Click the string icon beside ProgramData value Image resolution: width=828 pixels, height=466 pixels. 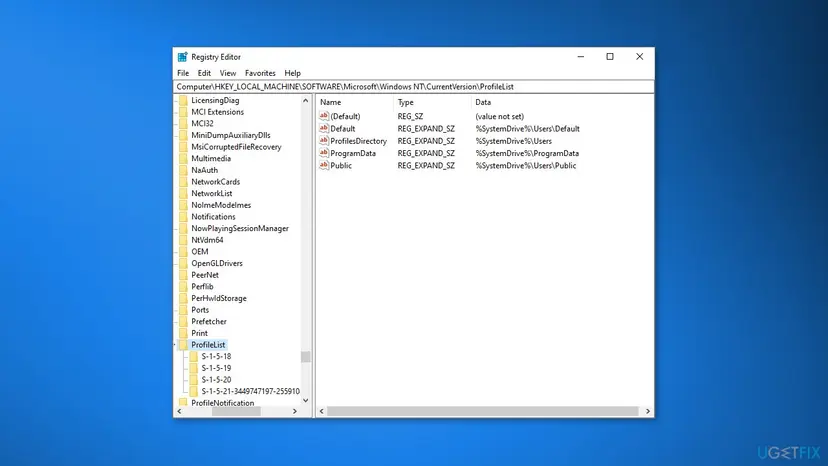(324, 153)
